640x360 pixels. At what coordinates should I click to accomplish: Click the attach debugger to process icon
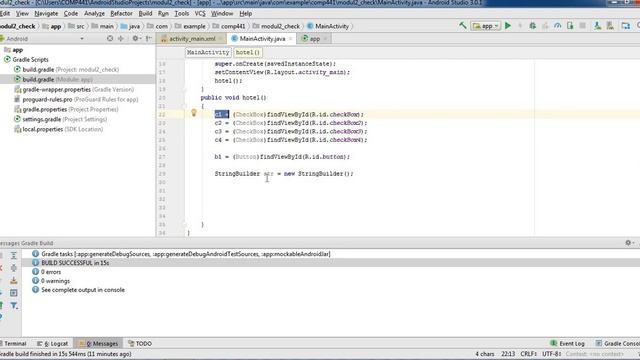click(x=570, y=26)
